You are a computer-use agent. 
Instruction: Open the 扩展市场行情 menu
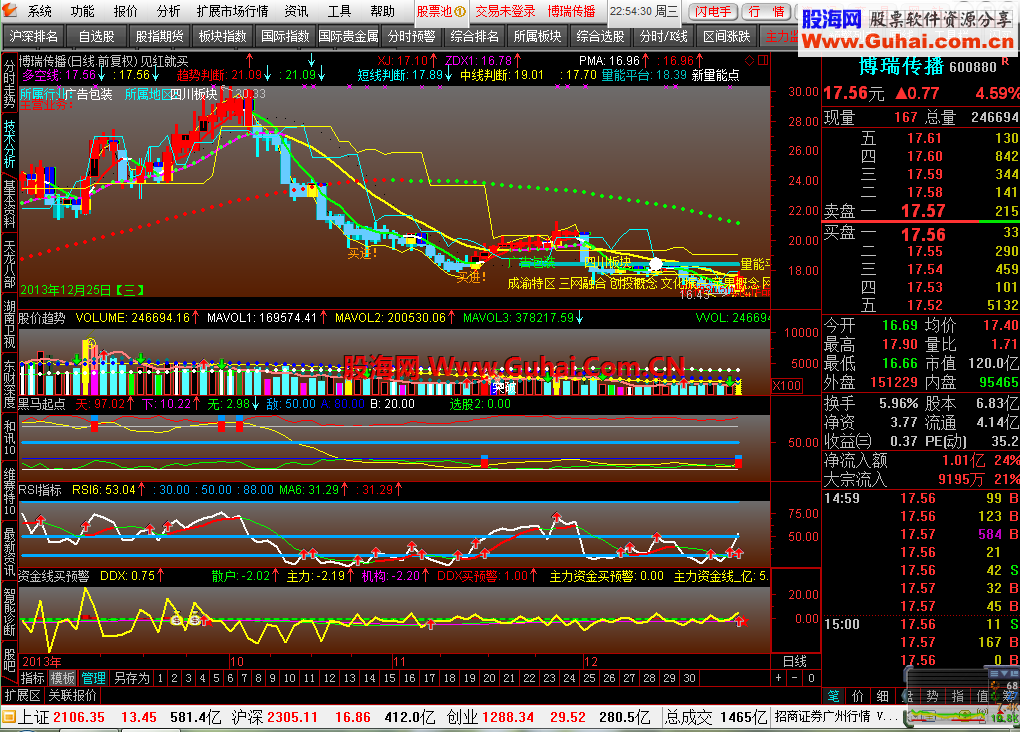(232, 11)
